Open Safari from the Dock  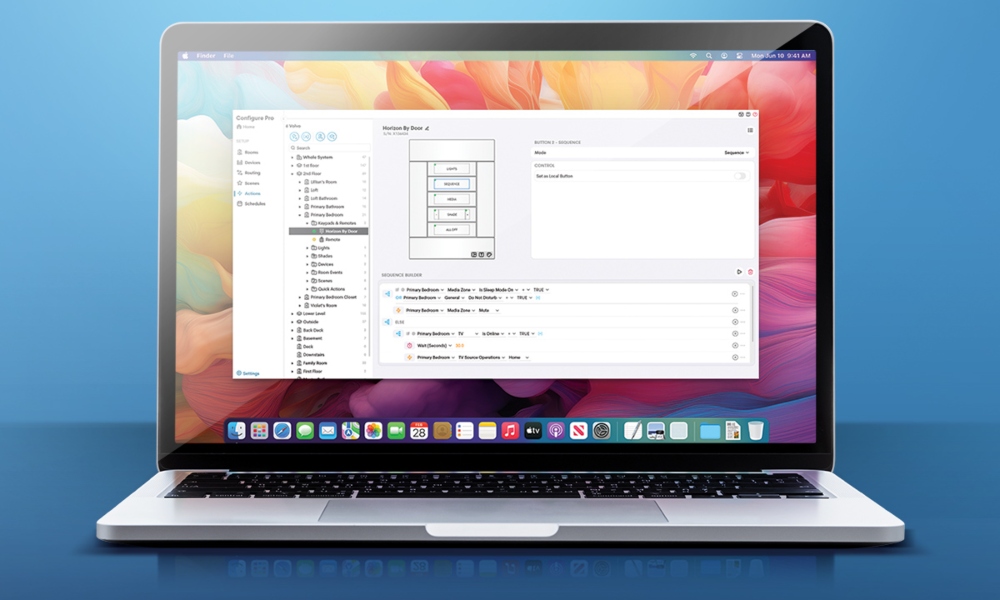[282, 431]
